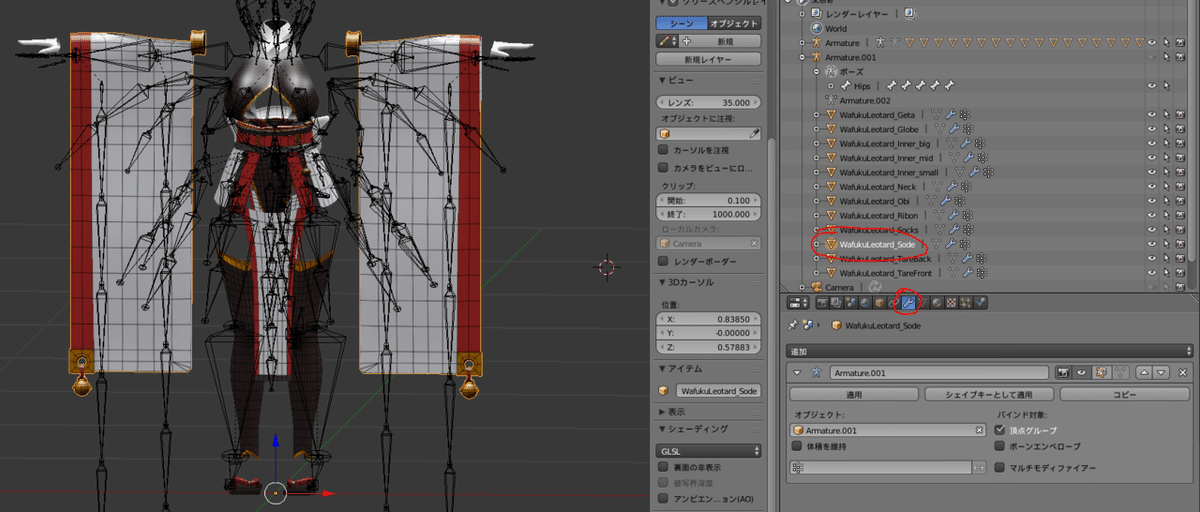
Task: Hide WafukuLeotard_Ribon using its eye icon
Action: point(1152,215)
